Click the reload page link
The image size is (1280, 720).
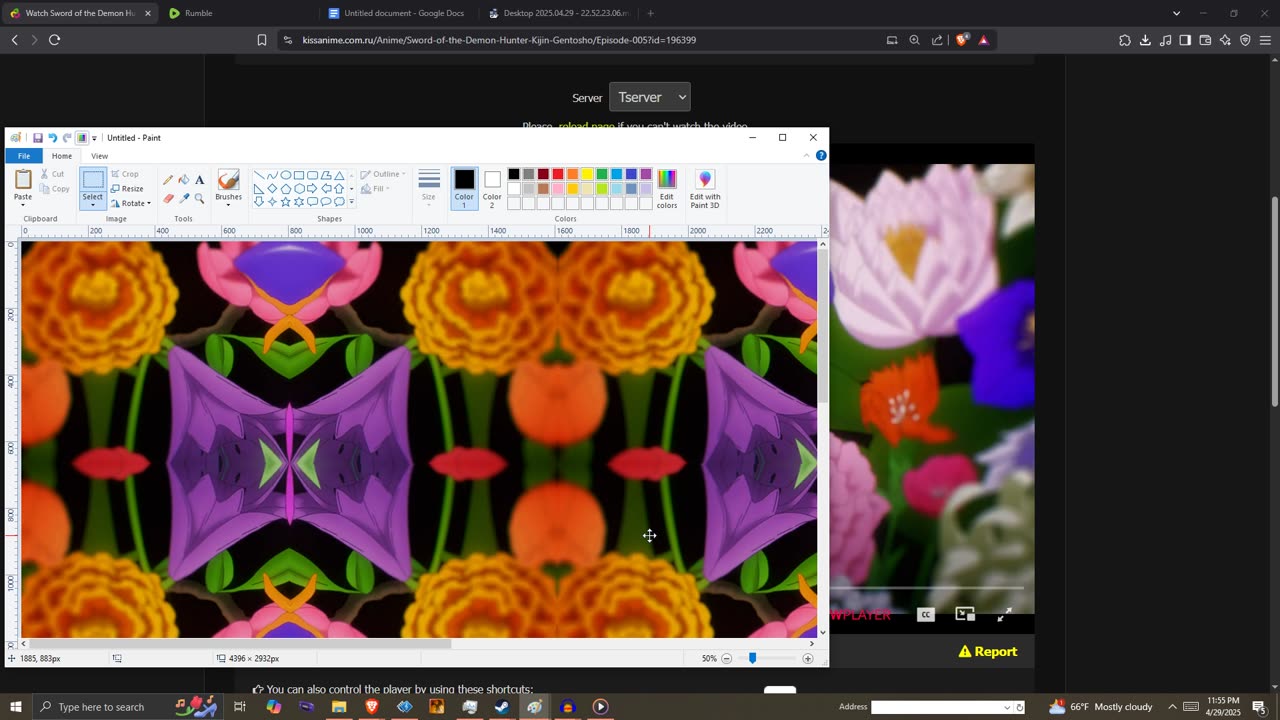point(586,127)
